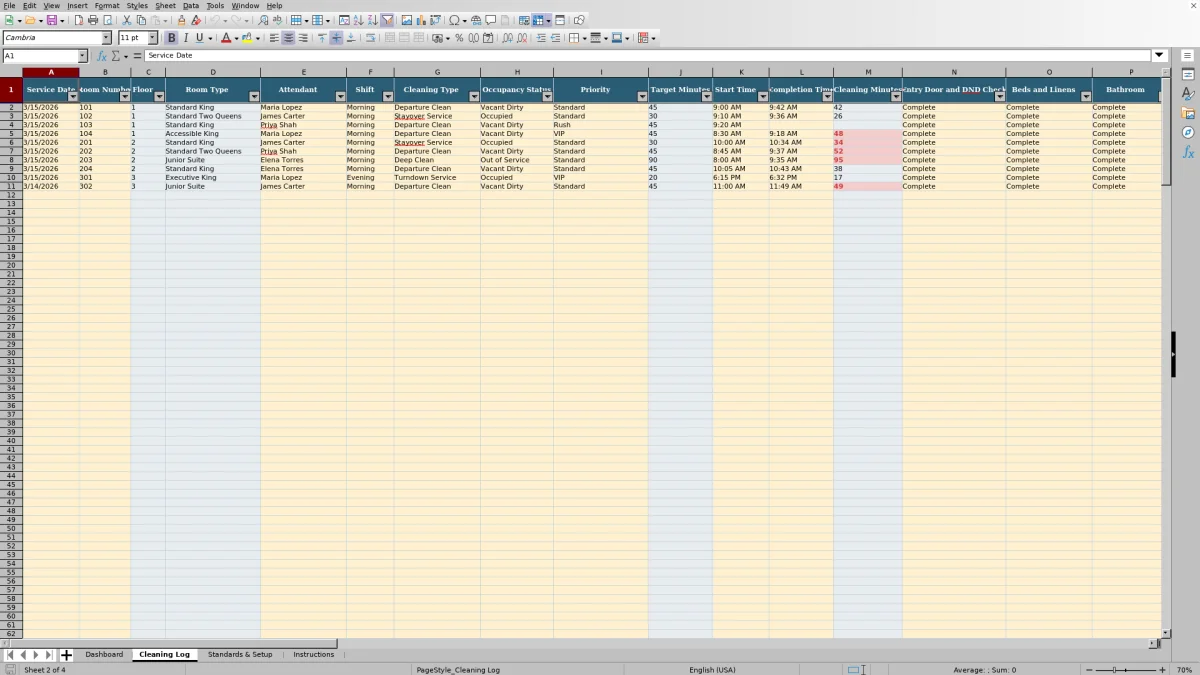Switch to the Instructions sheet tab

click(x=314, y=655)
